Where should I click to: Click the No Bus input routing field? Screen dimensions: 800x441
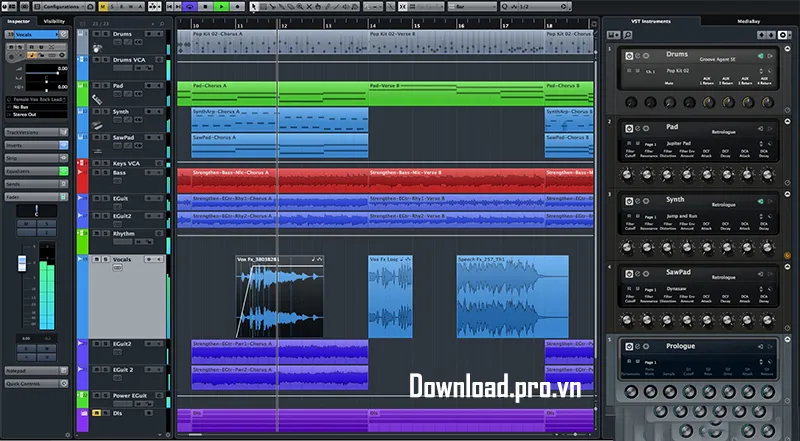click(36, 108)
